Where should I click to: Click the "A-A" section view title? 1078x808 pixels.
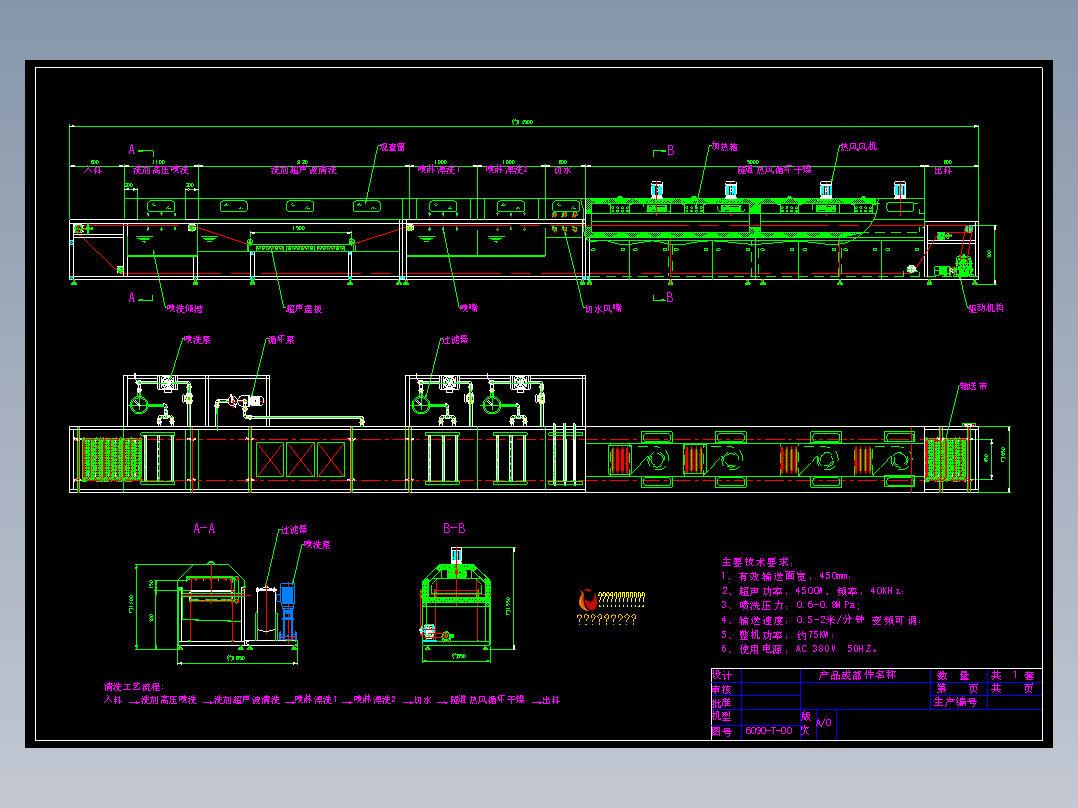click(x=204, y=529)
